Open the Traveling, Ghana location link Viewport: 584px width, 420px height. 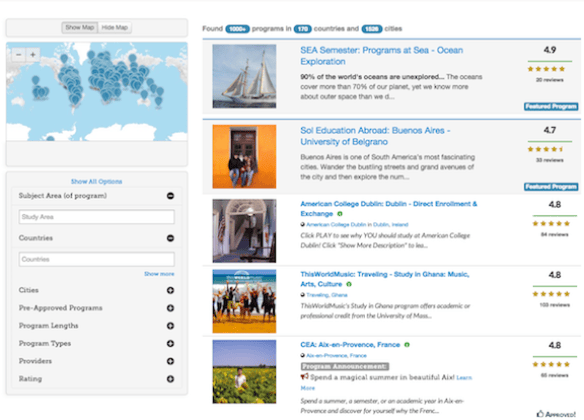pos(327,295)
